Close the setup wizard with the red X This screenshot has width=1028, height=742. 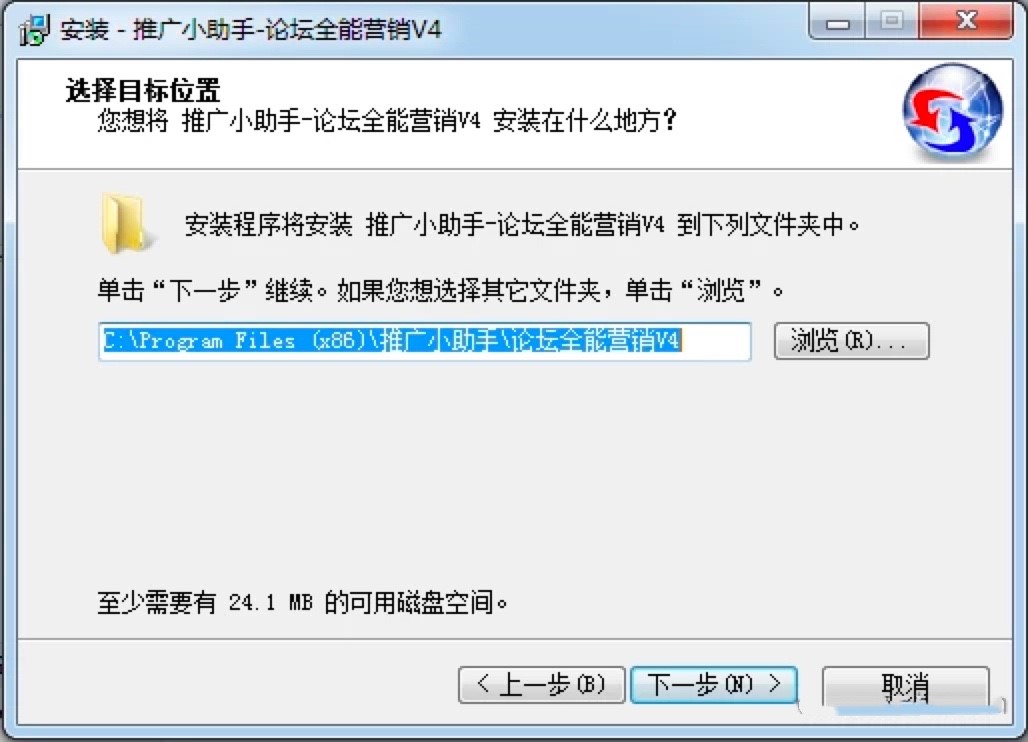pyautogui.click(x=966, y=22)
